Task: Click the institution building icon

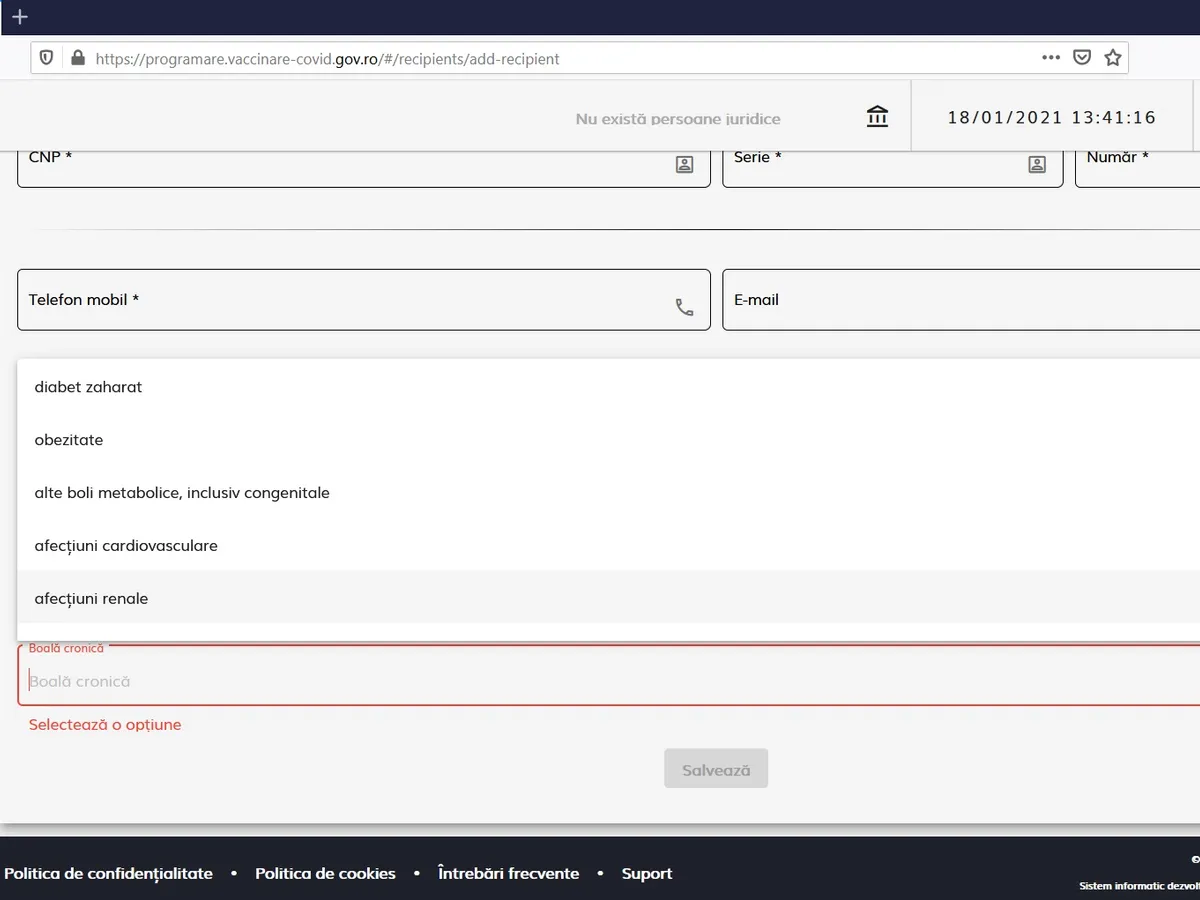Action: click(877, 117)
